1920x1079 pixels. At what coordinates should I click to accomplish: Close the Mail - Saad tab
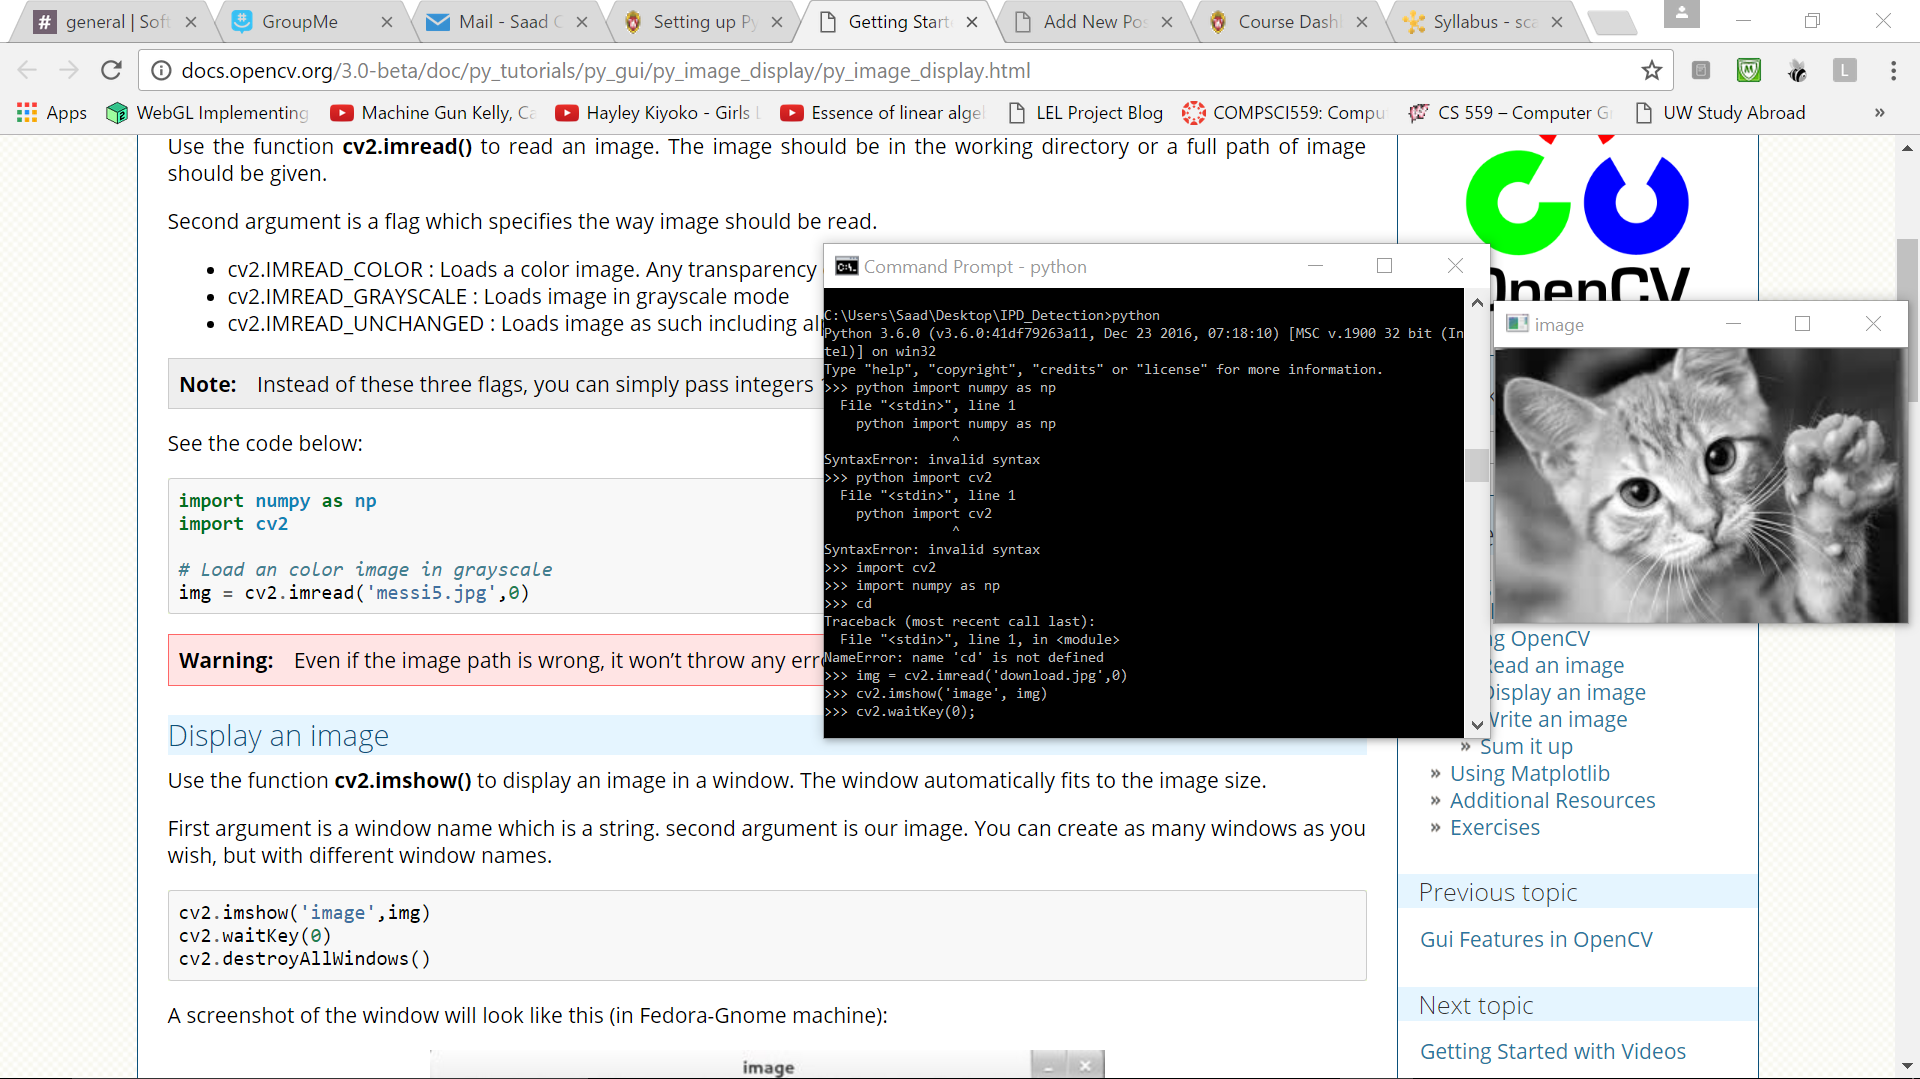[x=581, y=22]
